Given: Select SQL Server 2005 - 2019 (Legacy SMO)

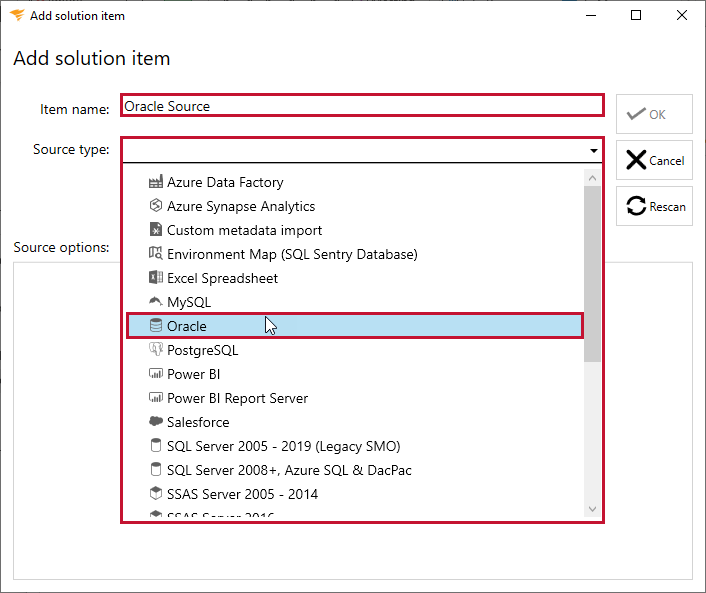Looking at the screenshot, I should pyautogui.click(x=355, y=446).
